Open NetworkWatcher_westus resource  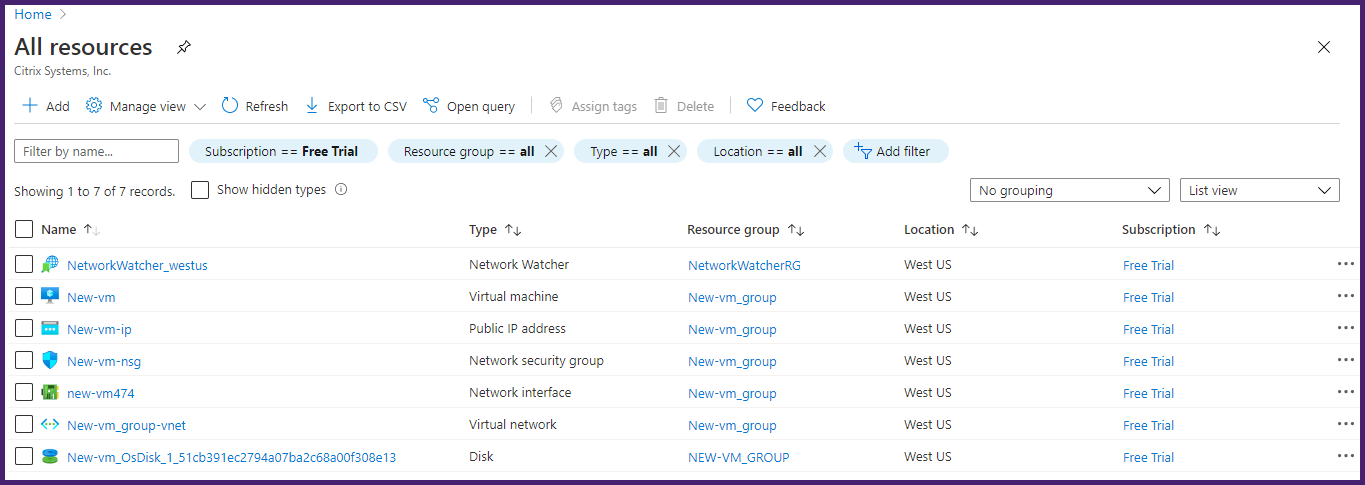click(137, 265)
